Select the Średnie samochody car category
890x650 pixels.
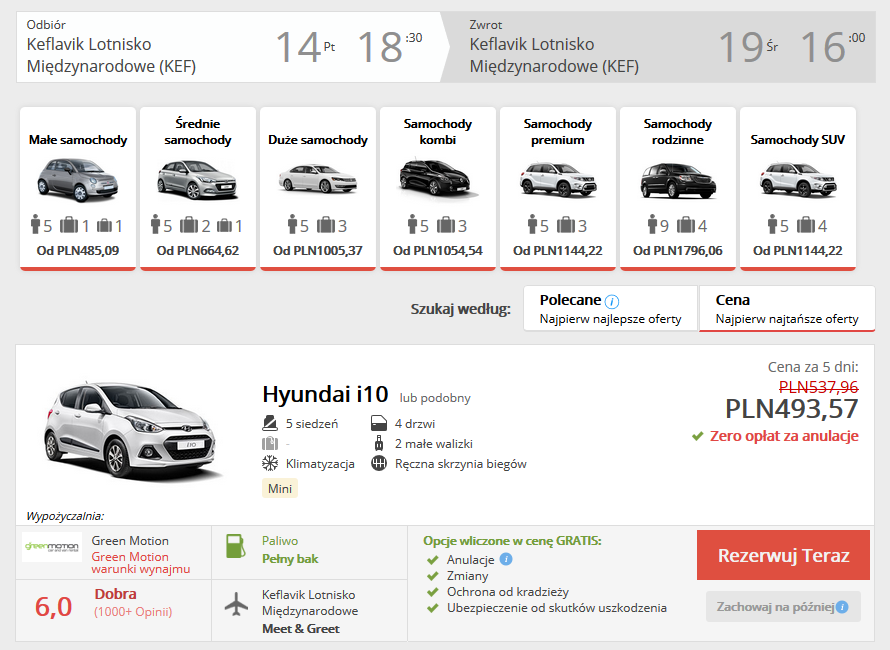click(x=198, y=188)
